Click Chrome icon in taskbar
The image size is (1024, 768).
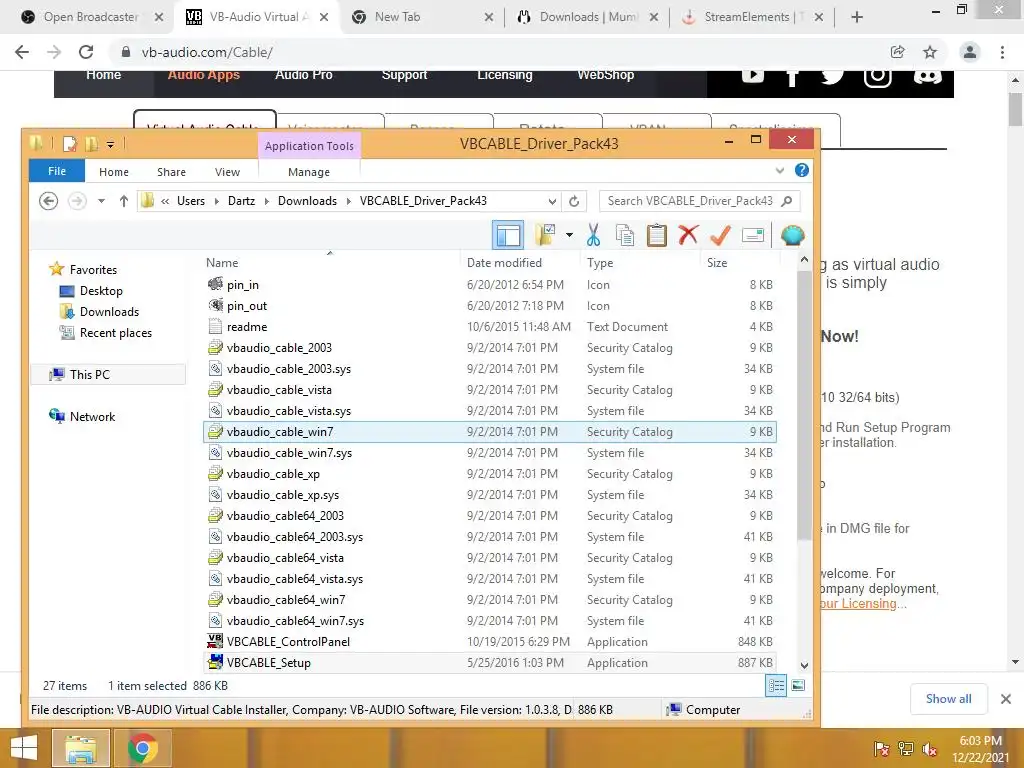(143, 748)
